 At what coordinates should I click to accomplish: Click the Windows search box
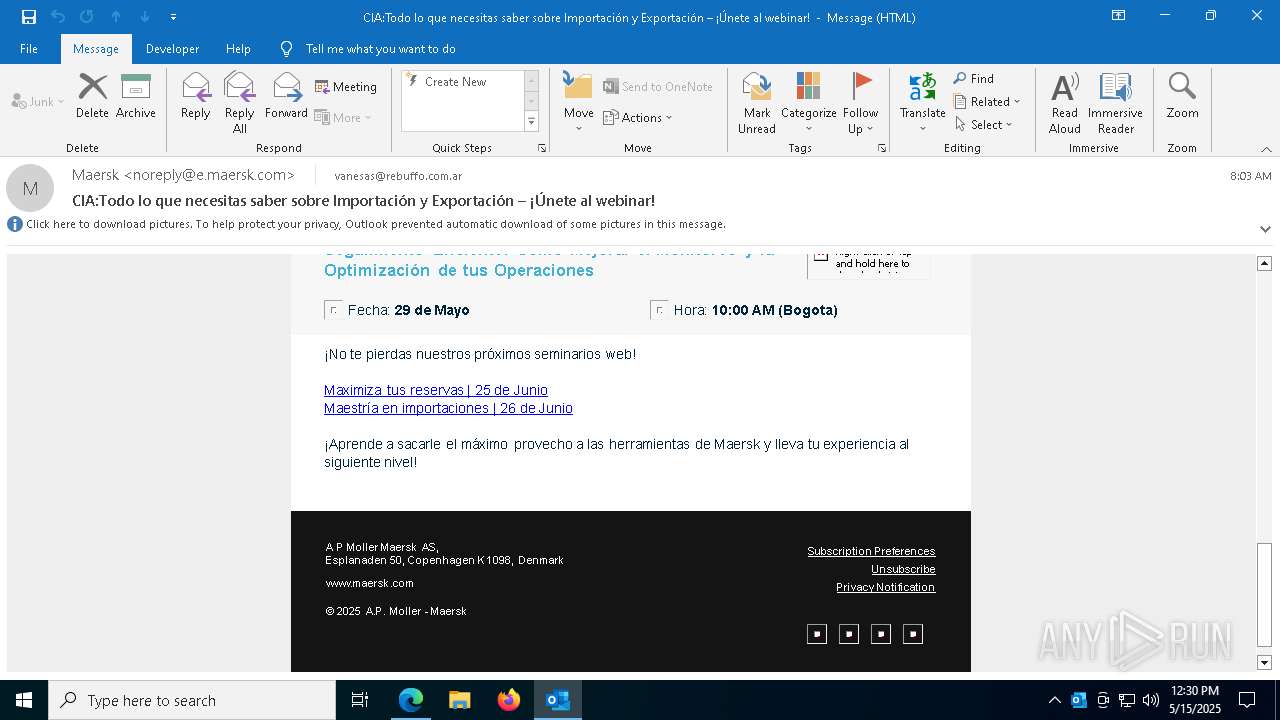[192, 700]
